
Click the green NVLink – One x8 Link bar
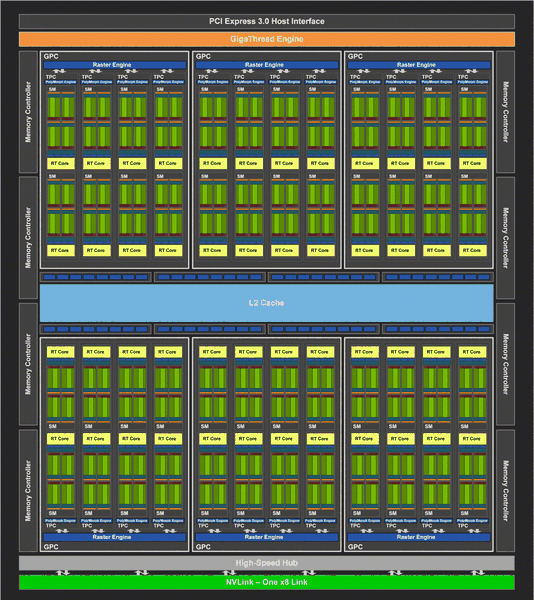267,582
